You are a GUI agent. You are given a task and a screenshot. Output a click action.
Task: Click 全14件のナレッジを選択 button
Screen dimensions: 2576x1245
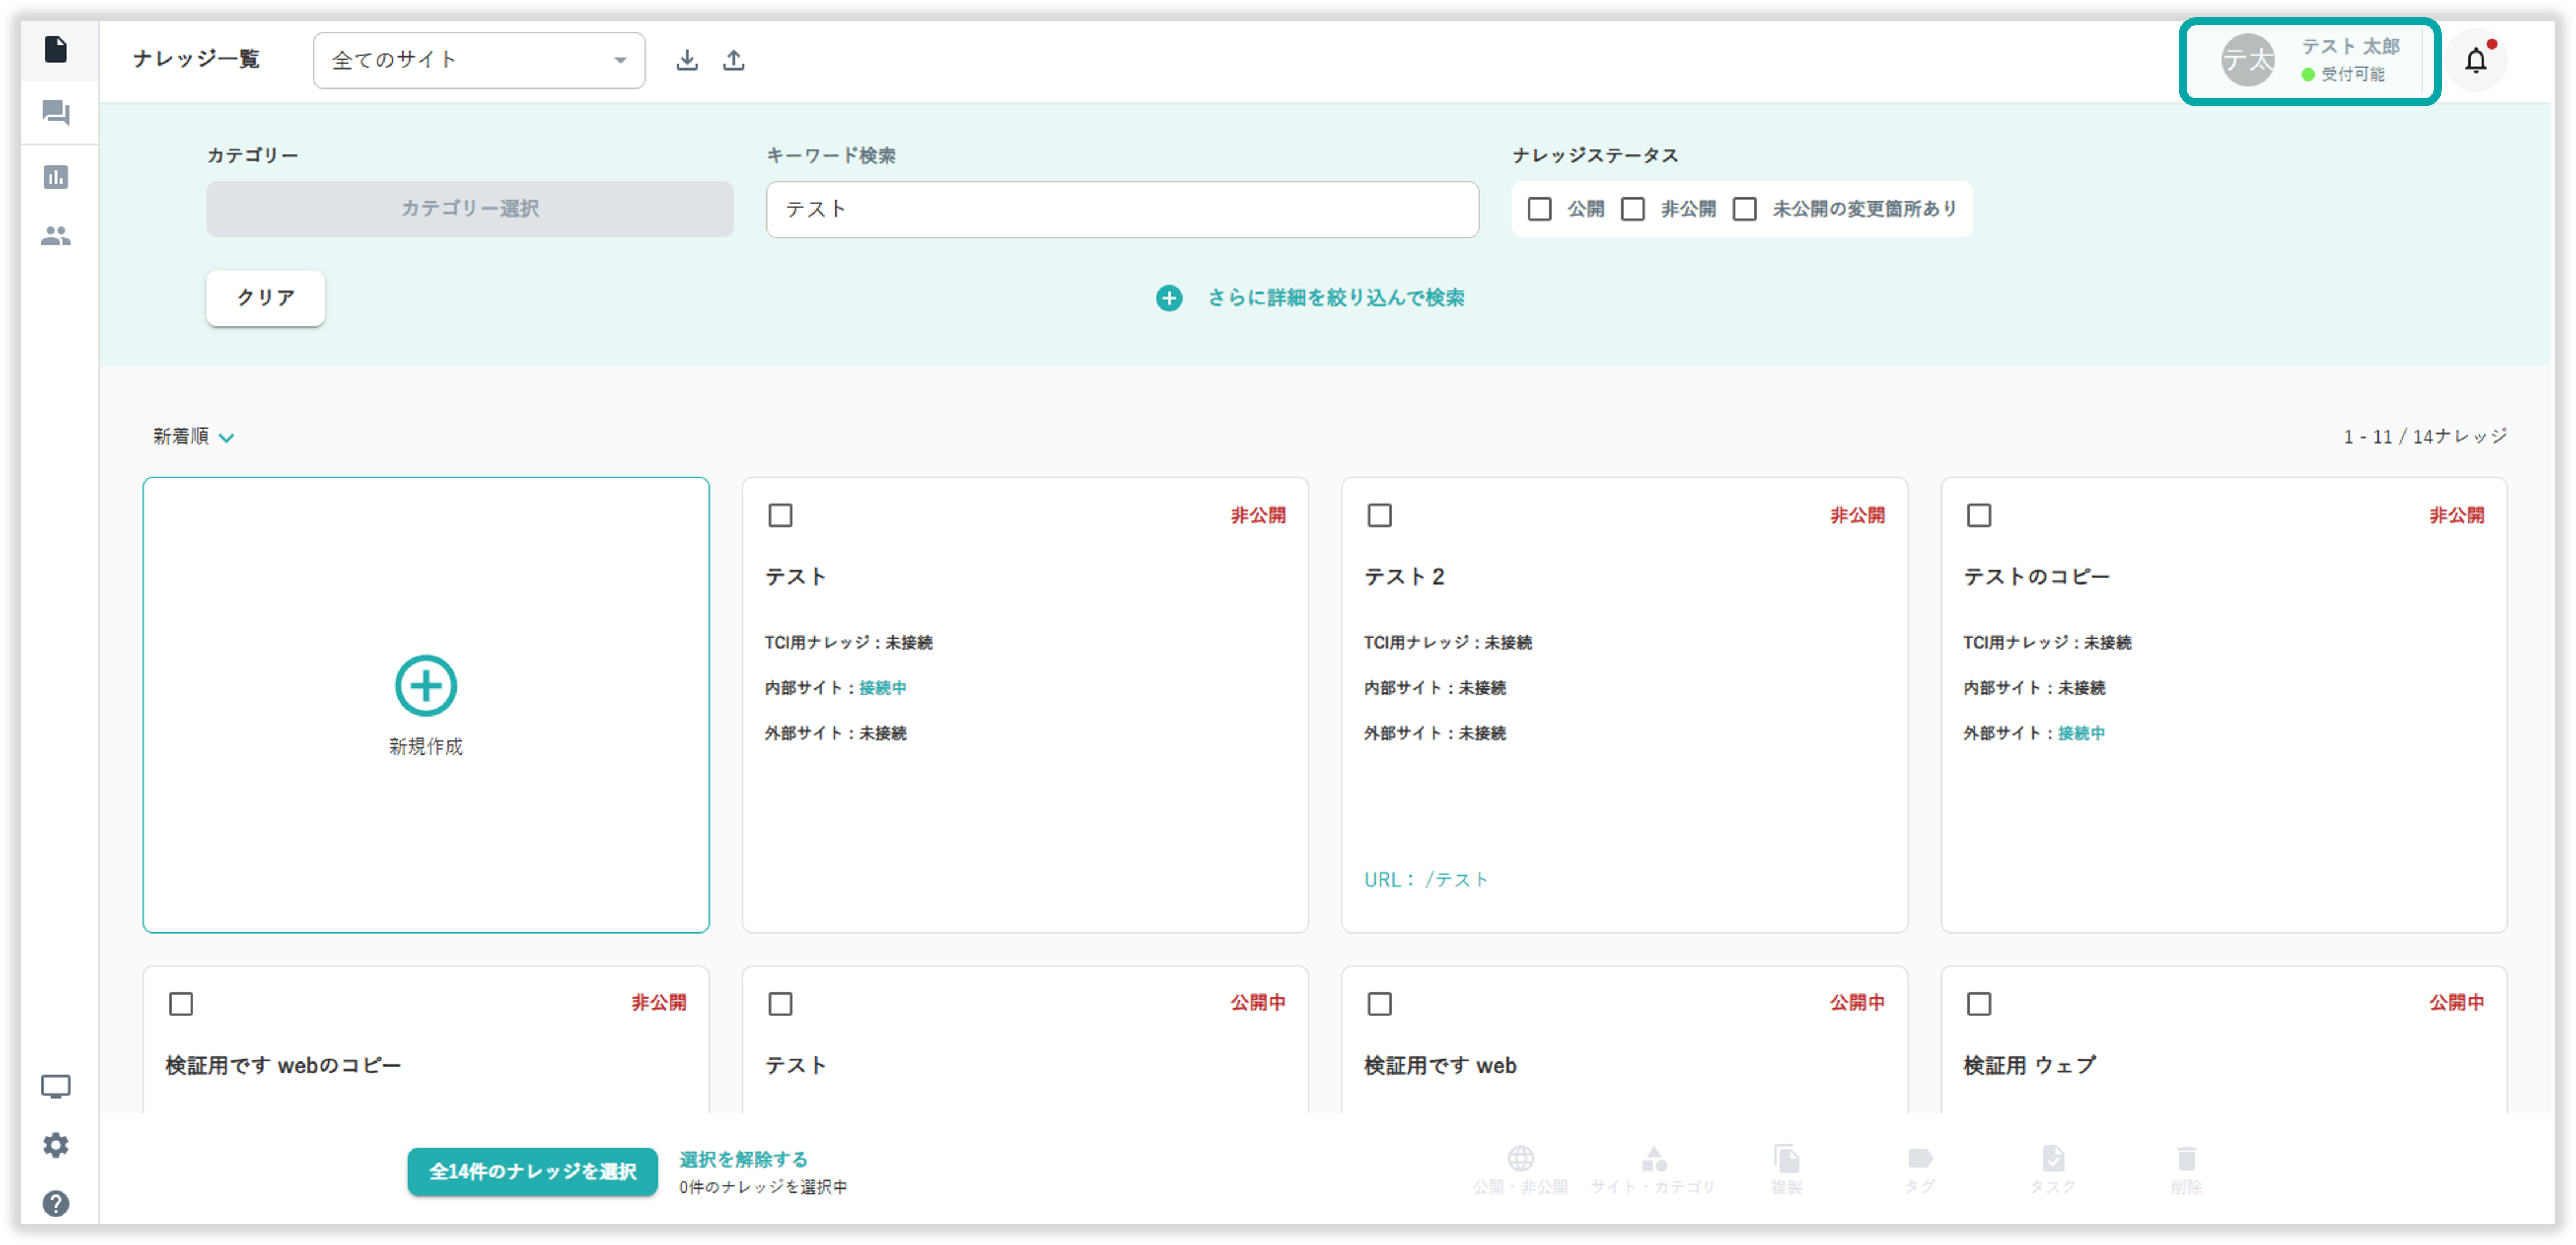tap(532, 1171)
